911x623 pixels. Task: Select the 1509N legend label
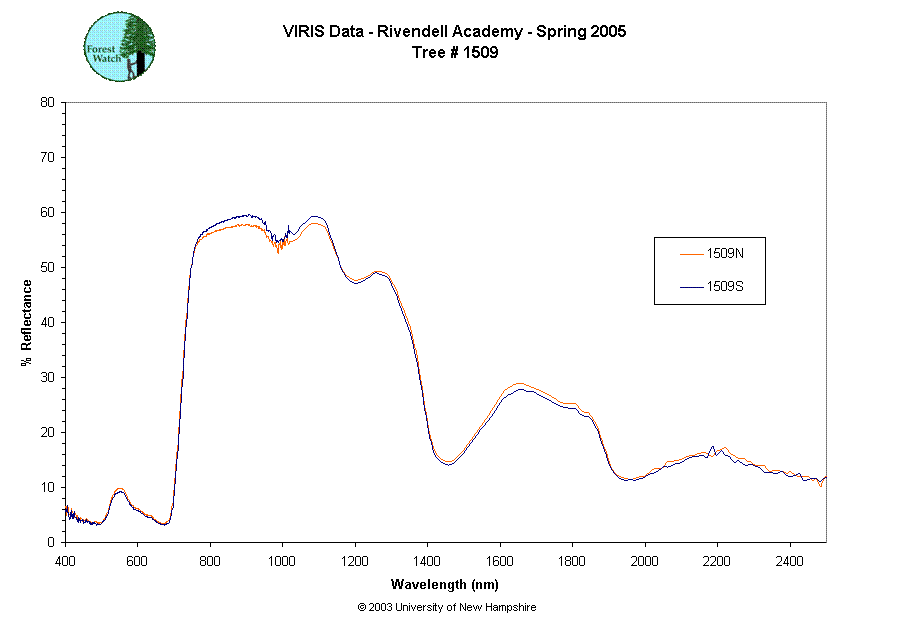pos(725,255)
